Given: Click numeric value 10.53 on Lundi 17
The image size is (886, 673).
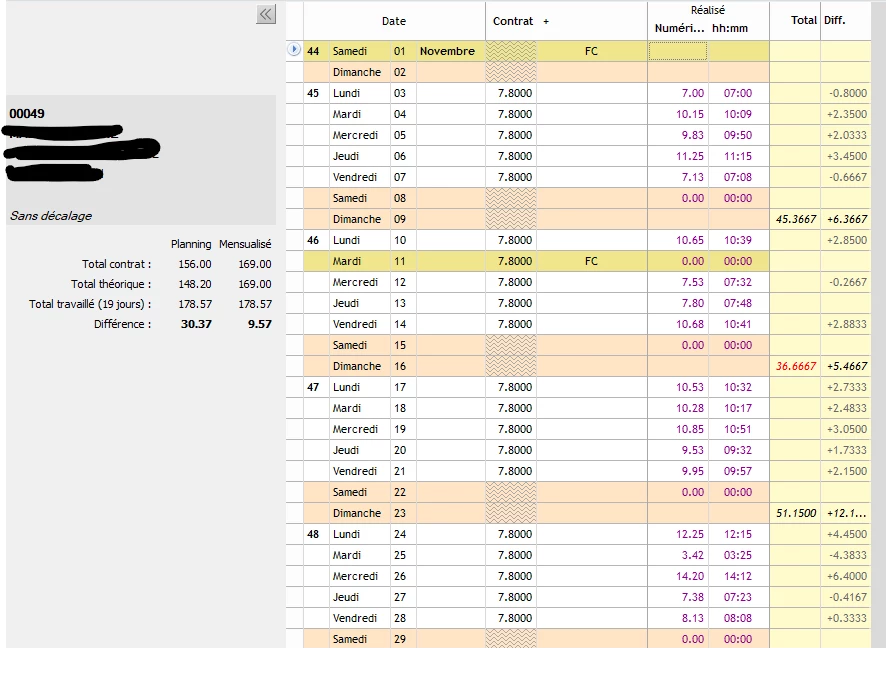Looking at the screenshot, I should coord(690,387).
